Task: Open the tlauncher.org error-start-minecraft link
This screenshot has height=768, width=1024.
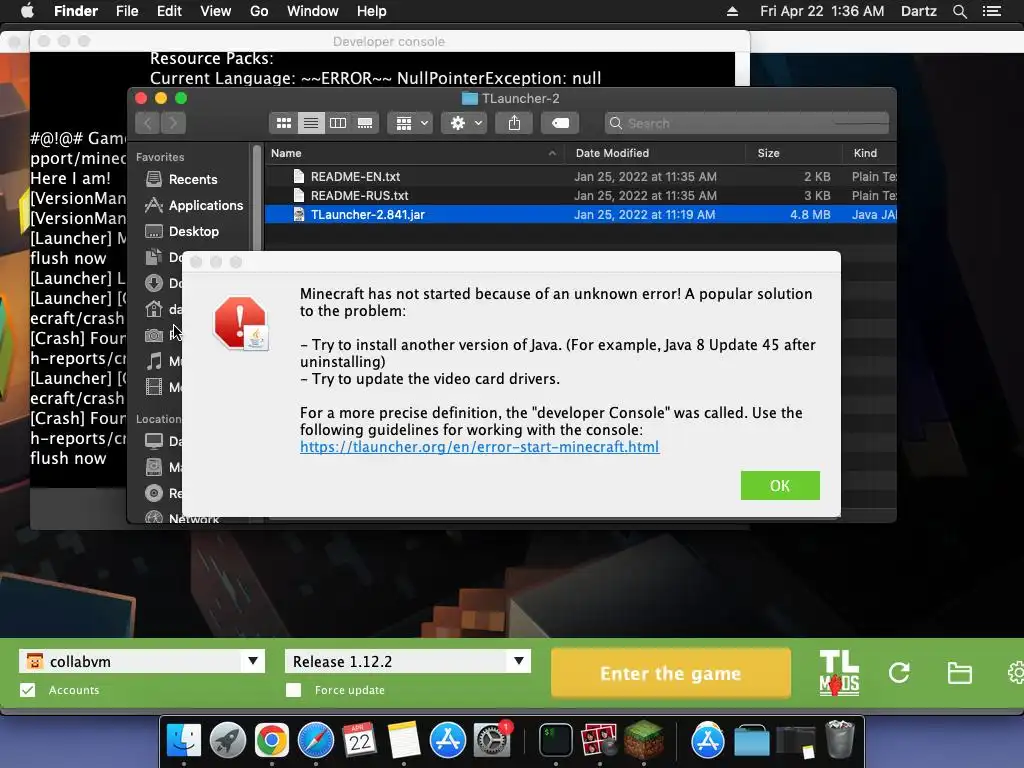Action: click(479, 447)
